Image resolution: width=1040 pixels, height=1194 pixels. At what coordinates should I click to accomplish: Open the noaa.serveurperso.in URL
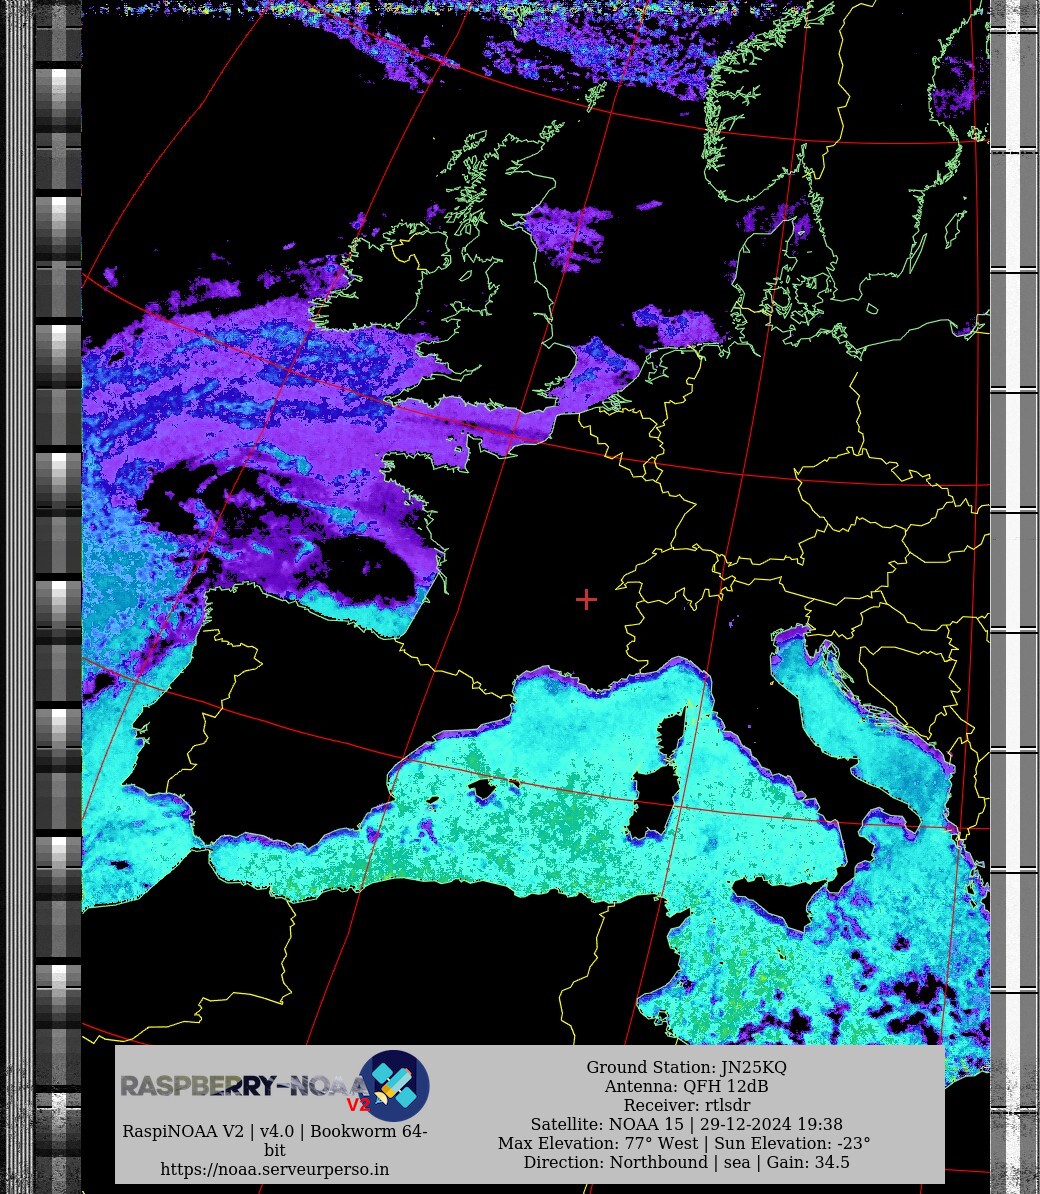pyautogui.click(x=275, y=1169)
